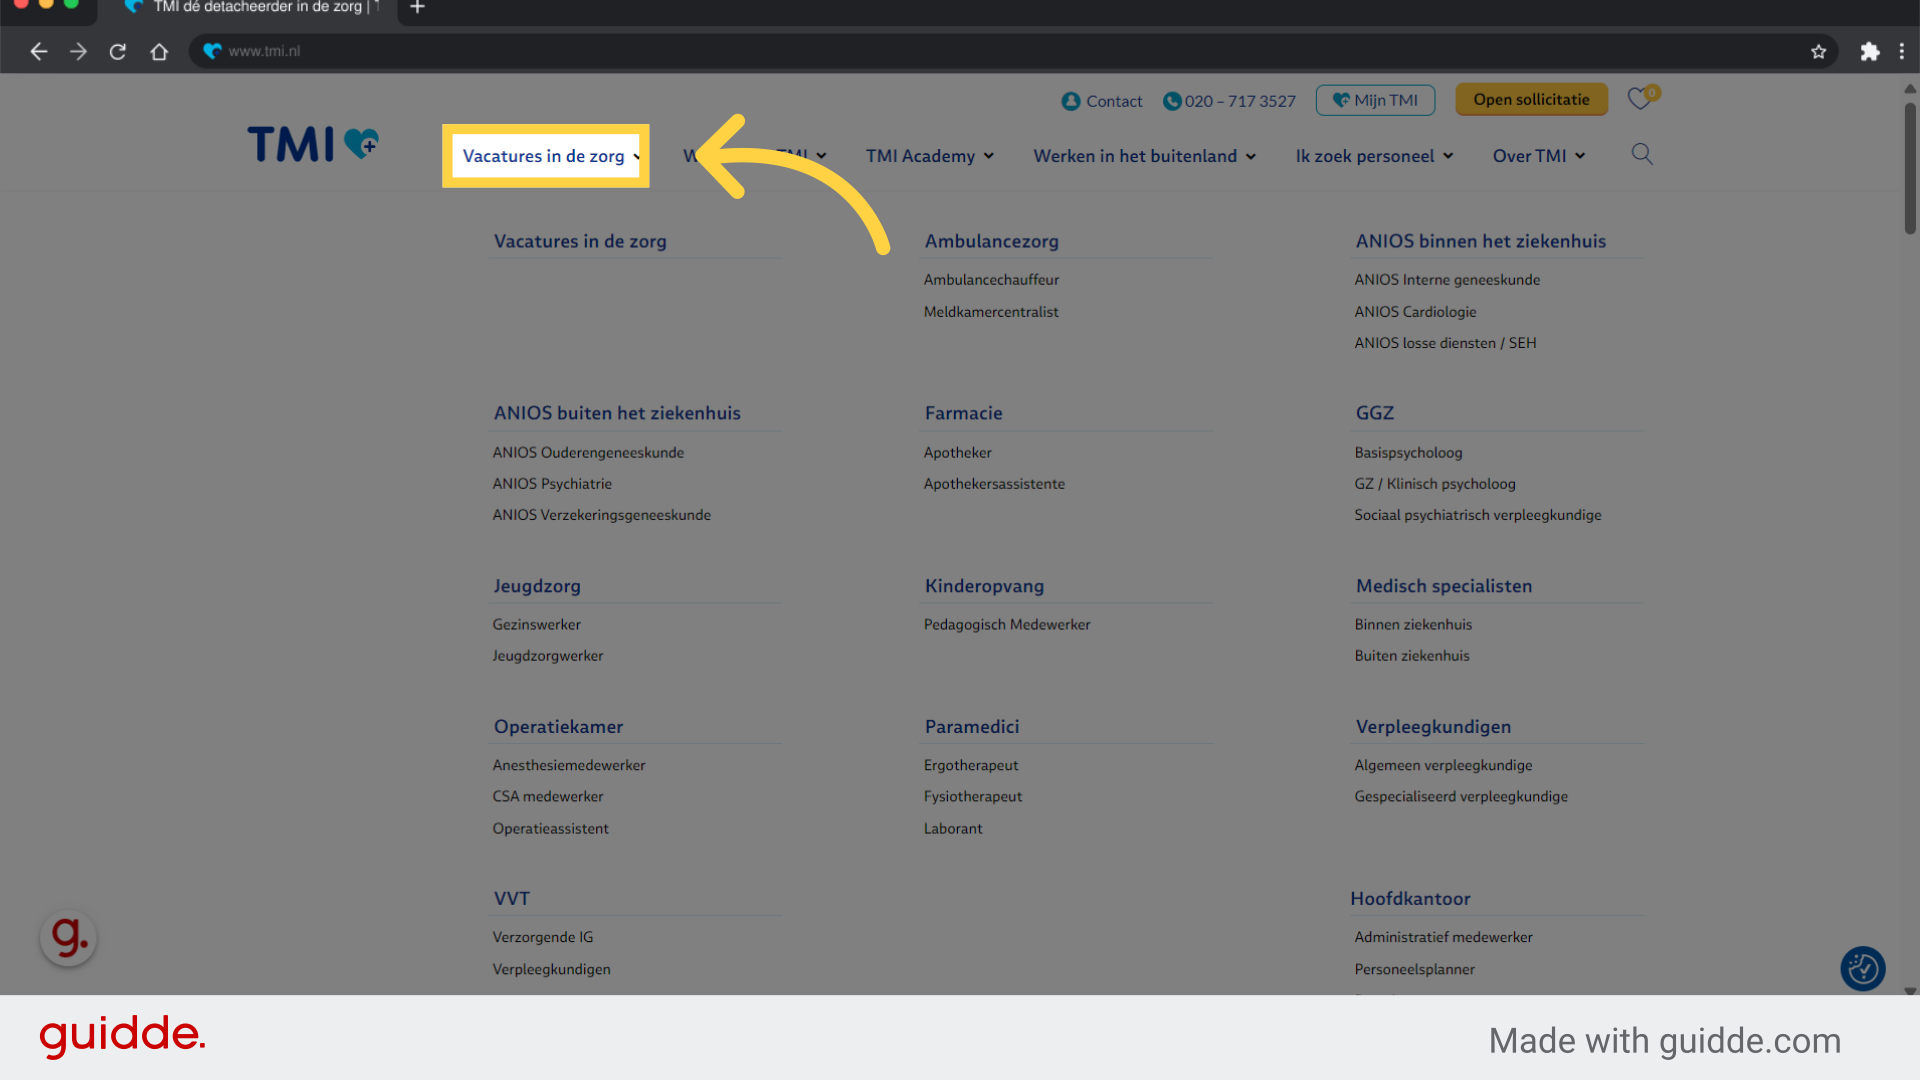The image size is (1920, 1080).
Task: Open the Ambulancezorg category
Action: tap(991, 241)
